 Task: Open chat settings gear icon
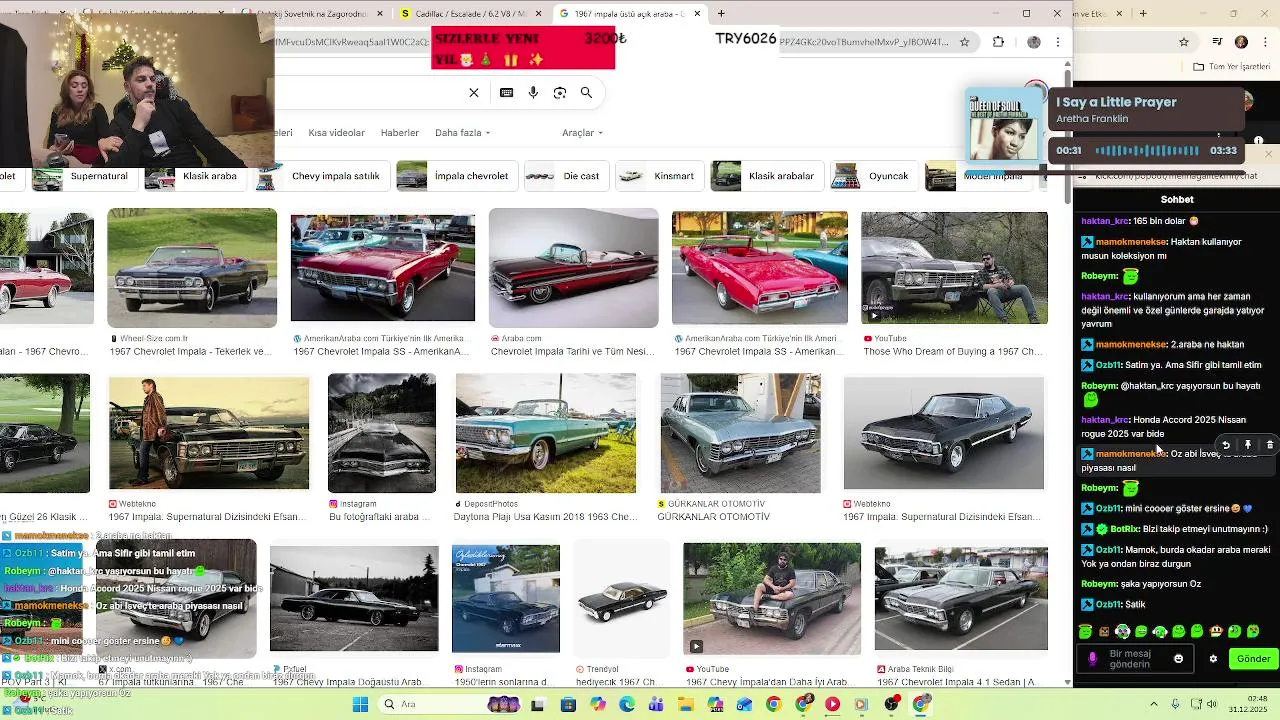(1213, 659)
